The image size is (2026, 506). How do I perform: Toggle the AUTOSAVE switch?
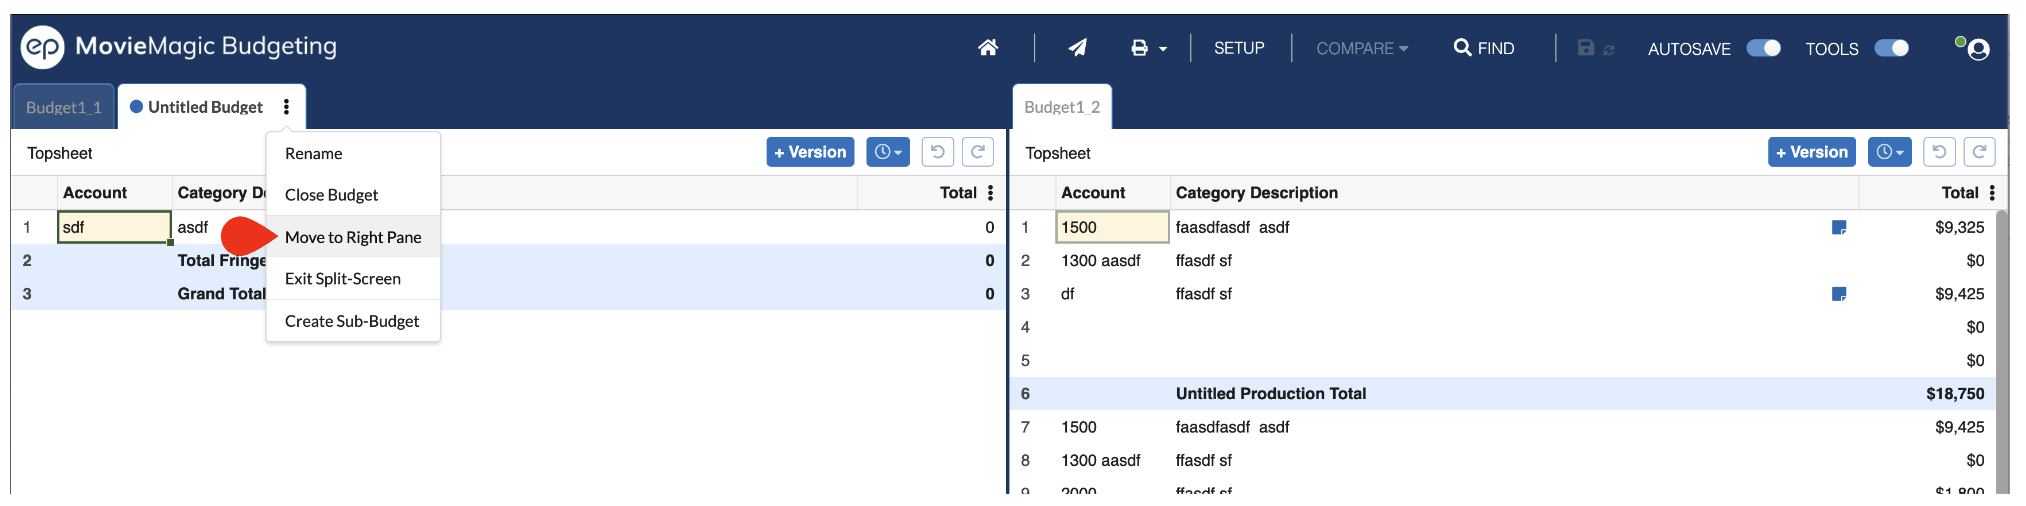[x=1763, y=48]
